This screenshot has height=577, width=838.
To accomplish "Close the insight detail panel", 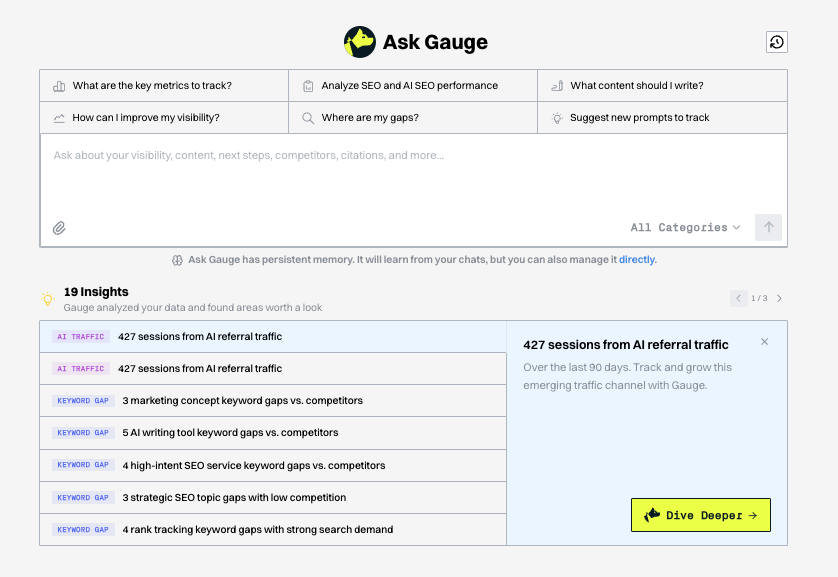I will coord(764,341).
